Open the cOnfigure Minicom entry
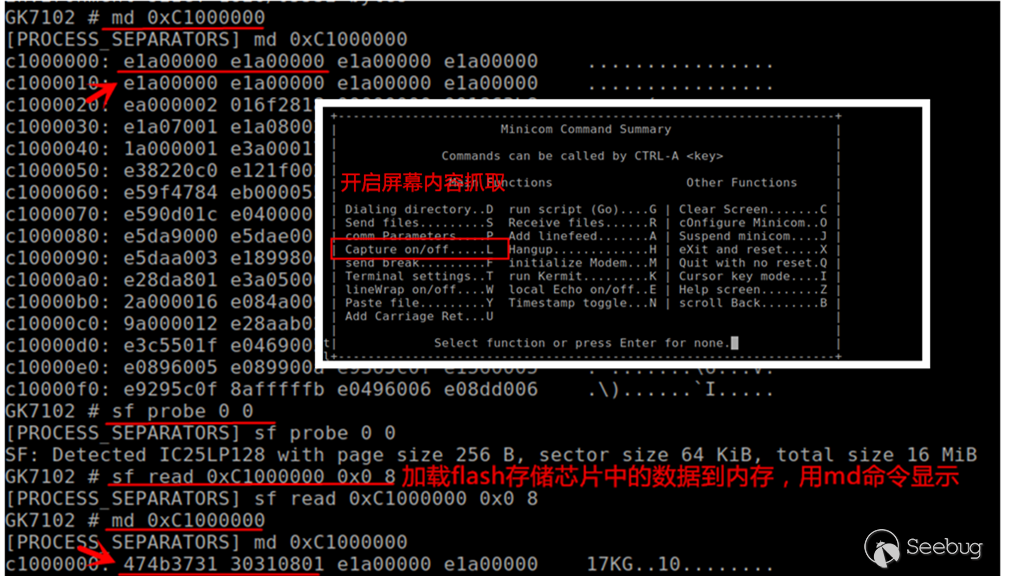This screenshot has width=1011, height=576. (752, 223)
